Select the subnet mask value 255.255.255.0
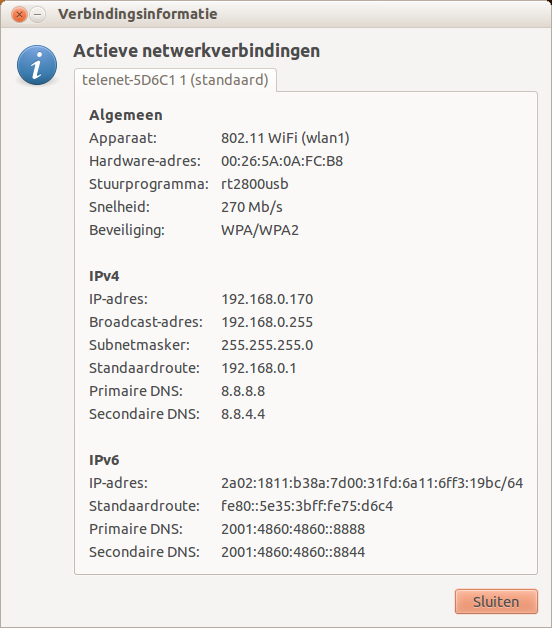 pos(267,345)
